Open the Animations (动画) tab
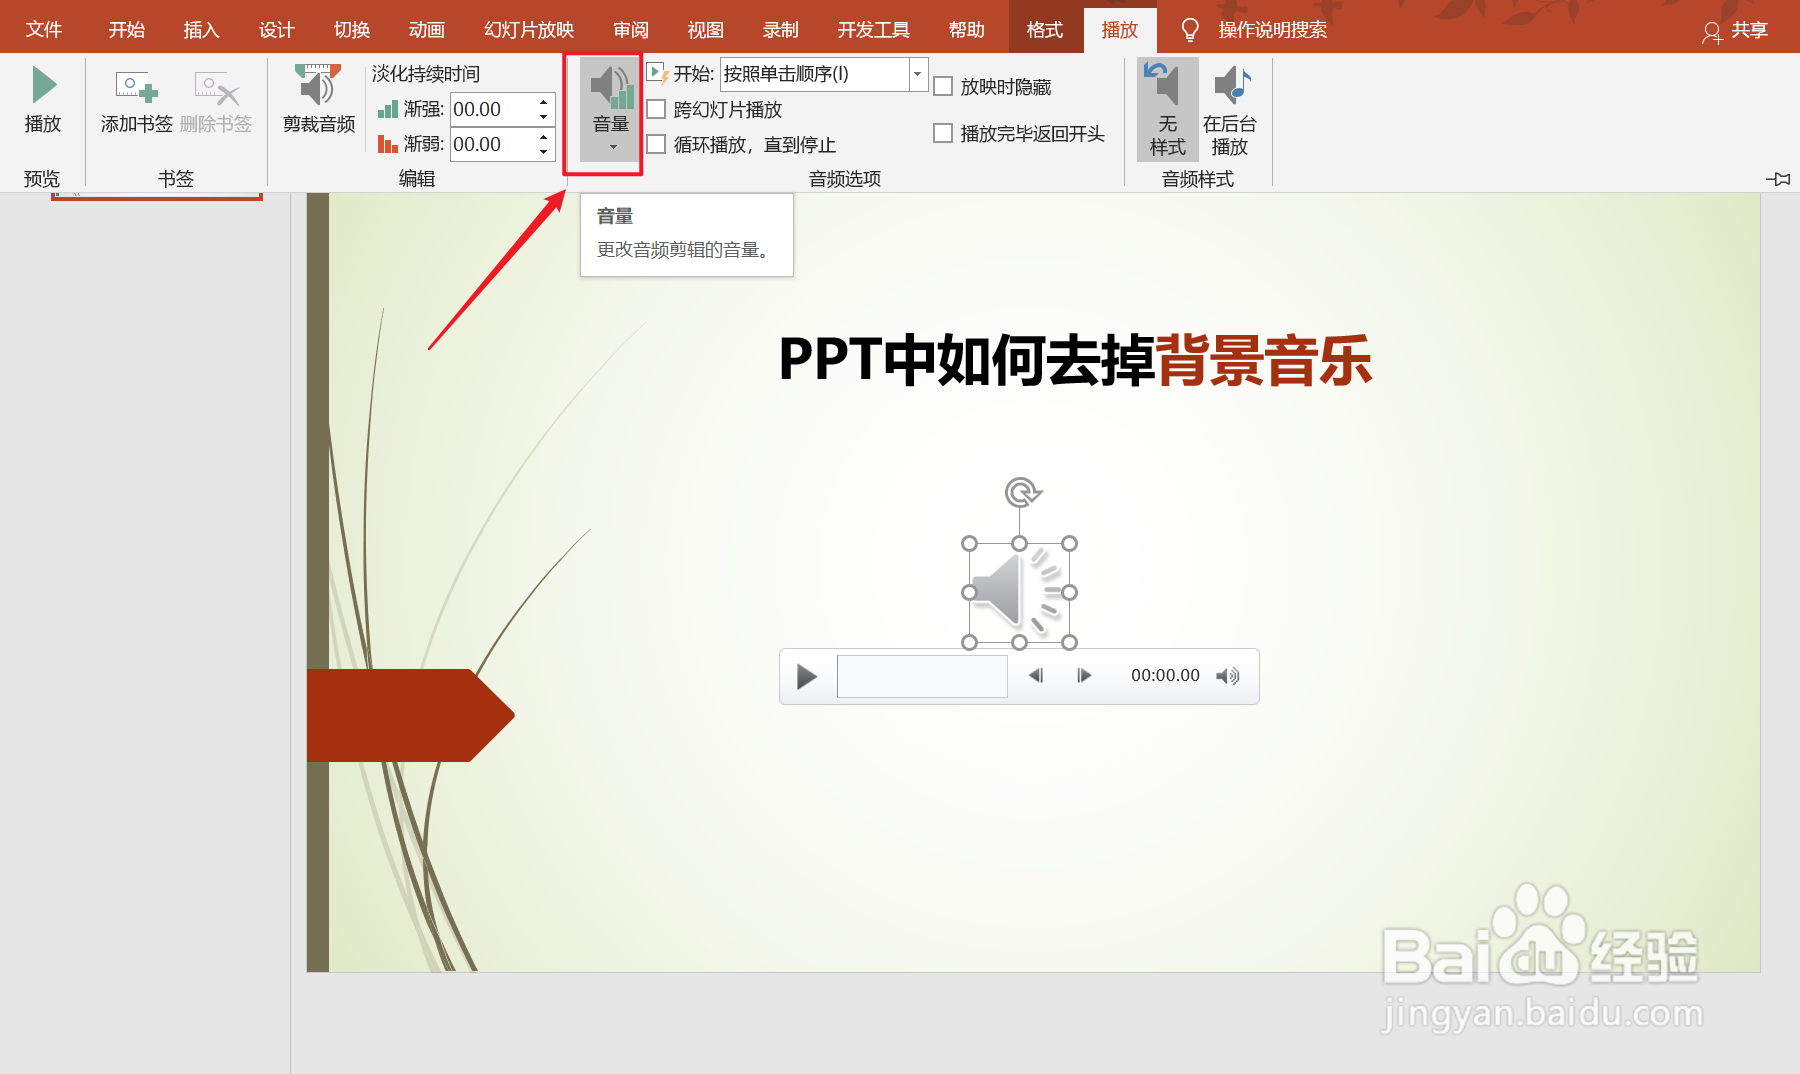The width and height of the screenshot is (1800, 1074). pyautogui.click(x=427, y=30)
